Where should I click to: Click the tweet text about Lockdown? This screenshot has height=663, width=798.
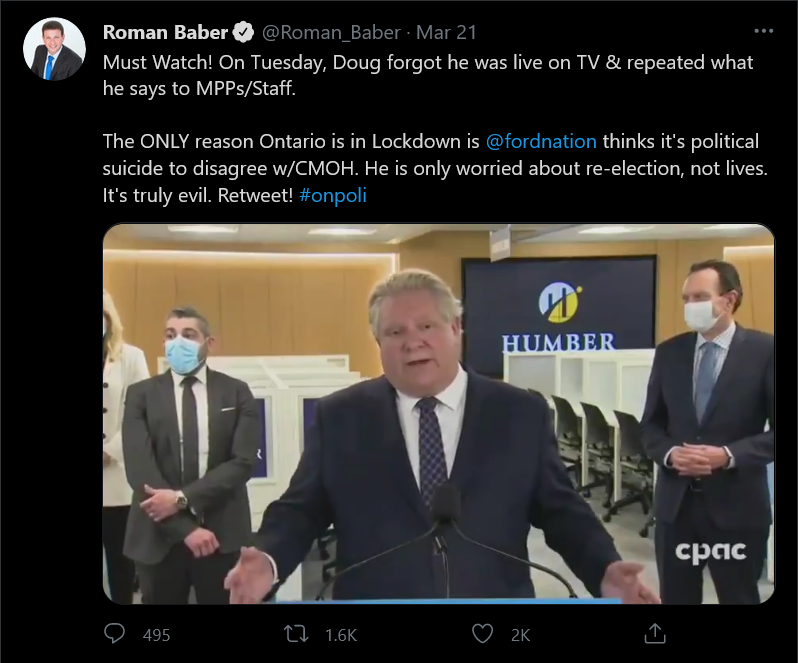pos(435,168)
